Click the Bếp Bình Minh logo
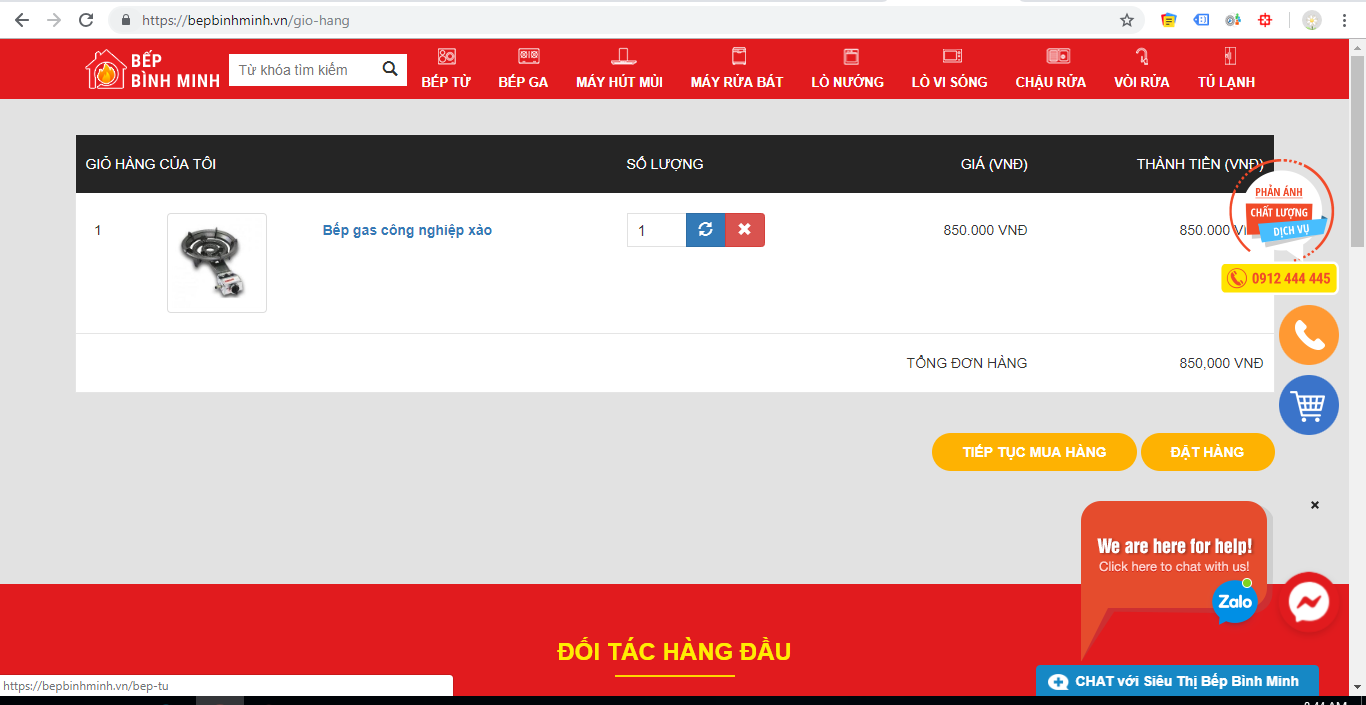The image size is (1366, 705). (x=153, y=69)
